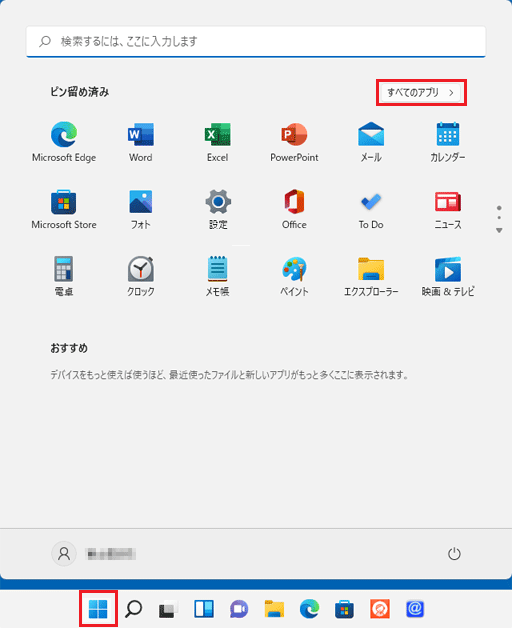Open the エクスプローラー pinned app
This screenshot has width=512, height=628.
(x=371, y=276)
